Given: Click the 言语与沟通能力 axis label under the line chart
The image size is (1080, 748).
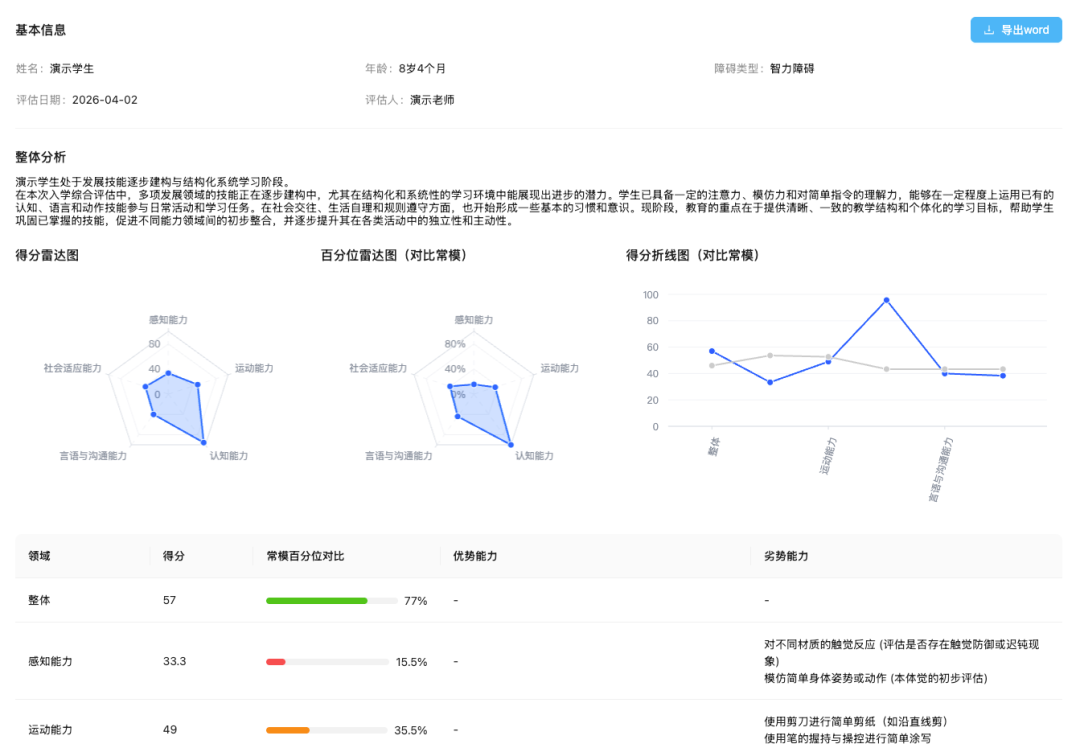Looking at the screenshot, I should pyautogui.click(x=941, y=470).
